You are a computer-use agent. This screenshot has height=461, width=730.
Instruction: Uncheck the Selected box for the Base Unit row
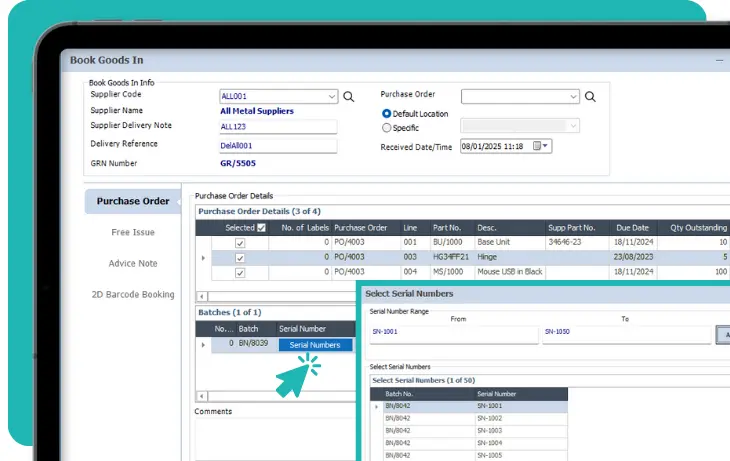239,243
